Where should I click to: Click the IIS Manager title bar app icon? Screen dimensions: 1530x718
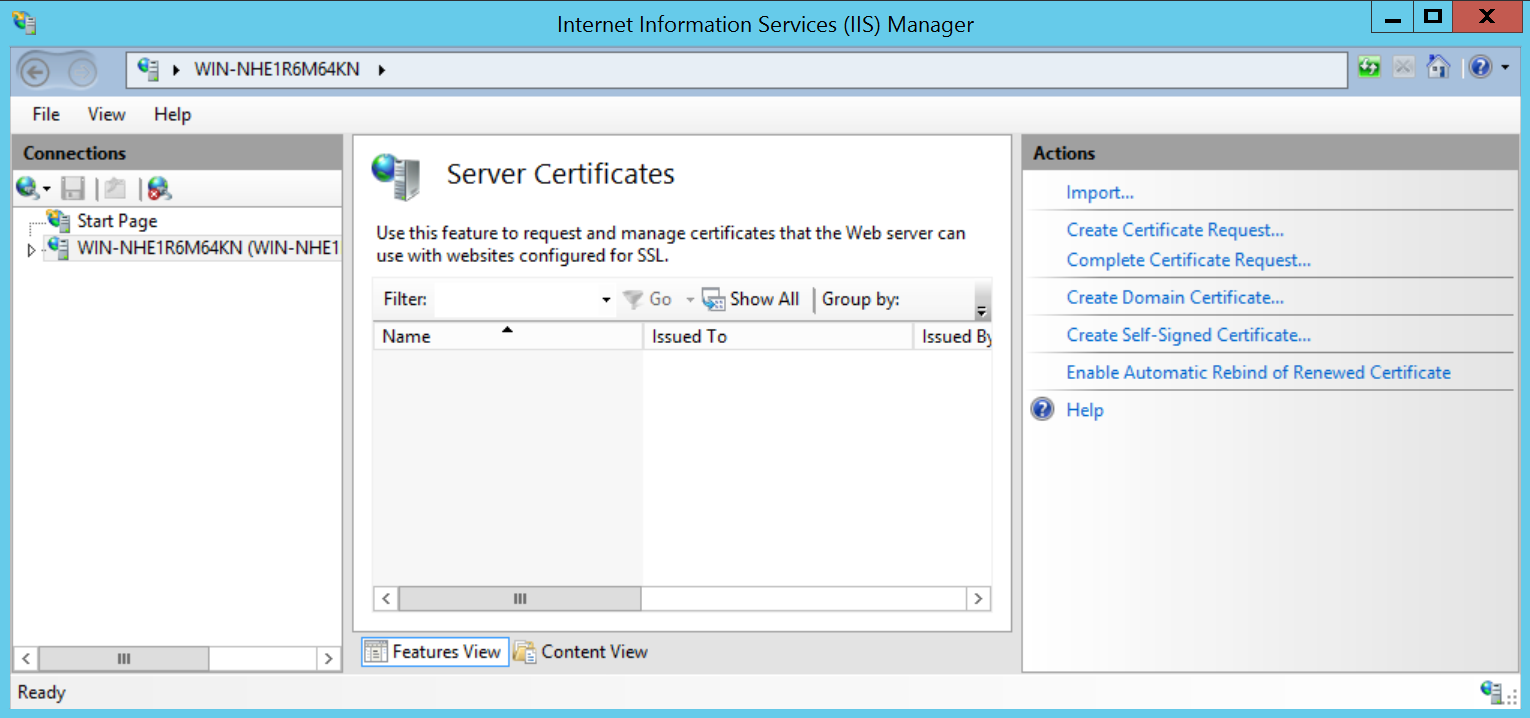click(x=23, y=22)
